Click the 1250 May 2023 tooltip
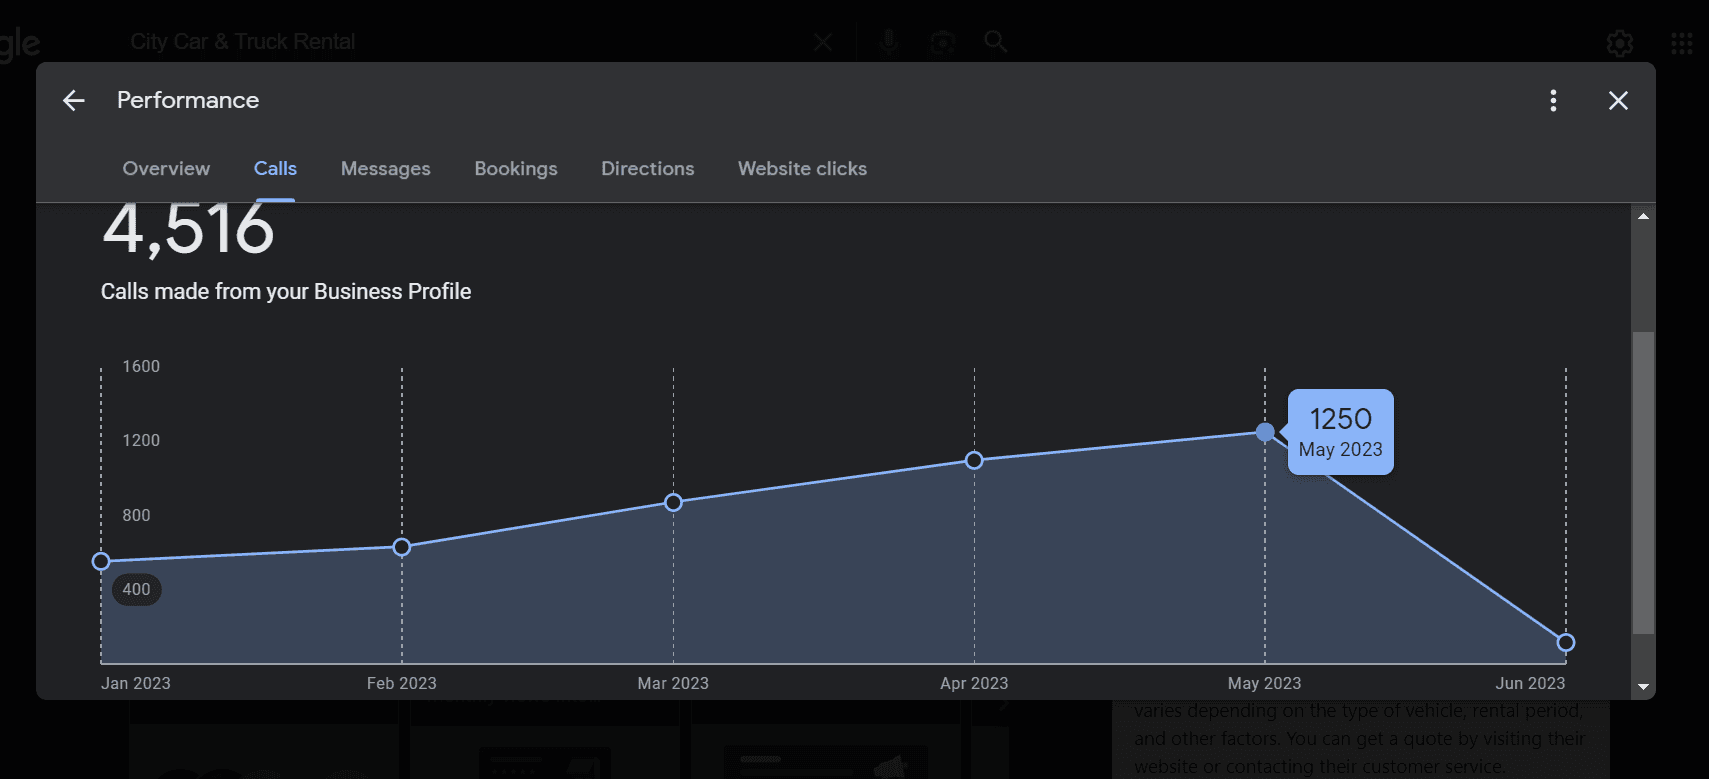1709x779 pixels. tap(1340, 432)
